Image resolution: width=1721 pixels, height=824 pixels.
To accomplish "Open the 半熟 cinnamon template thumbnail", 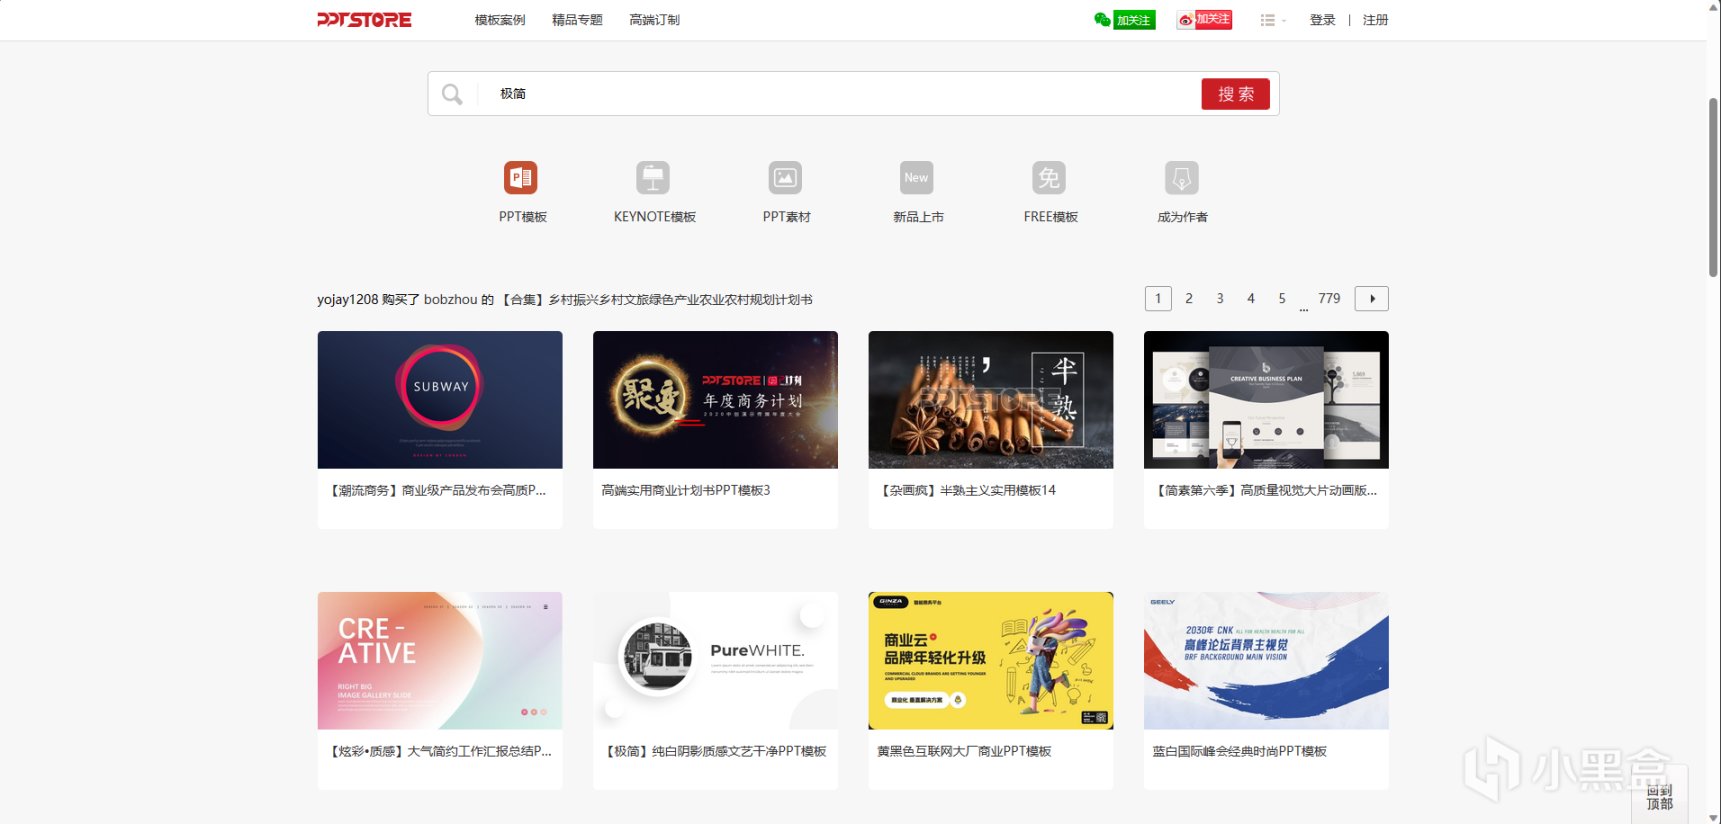I will pyautogui.click(x=991, y=400).
